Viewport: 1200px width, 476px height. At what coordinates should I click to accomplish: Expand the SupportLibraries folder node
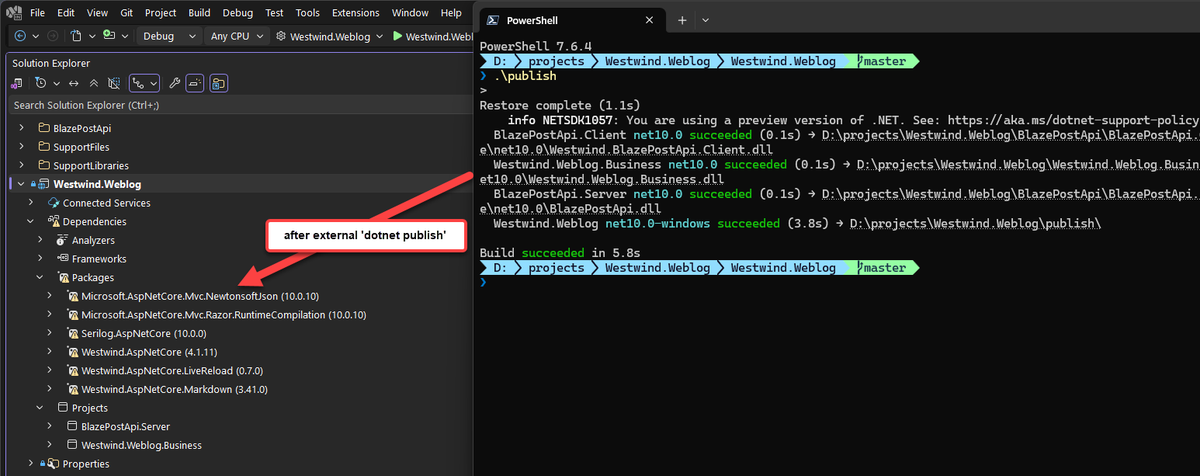coord(22,166)
